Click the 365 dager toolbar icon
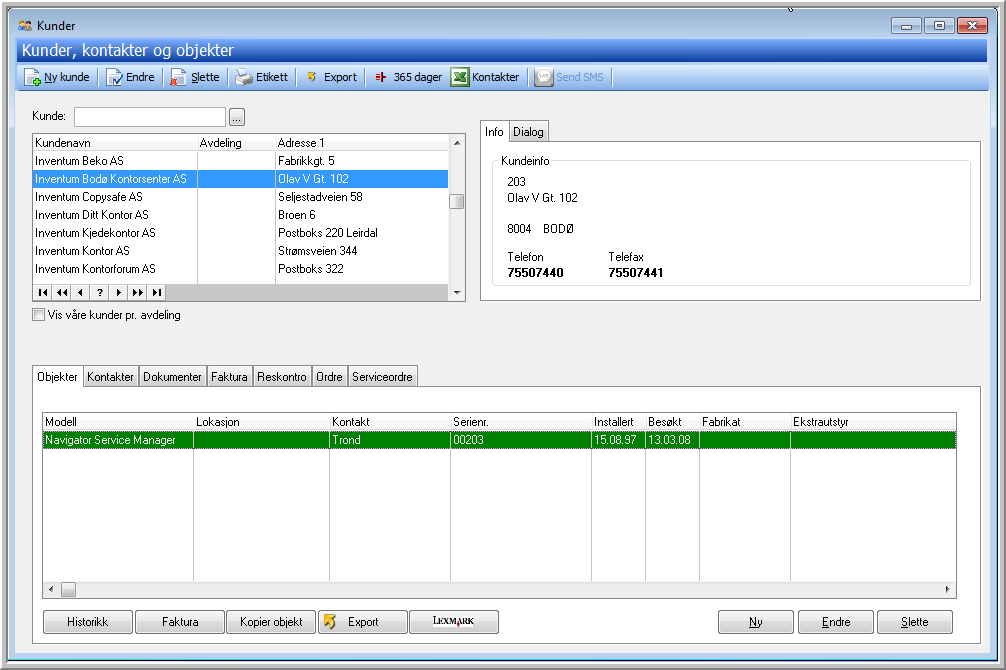The width and height of the screenshot is (1006, 670). 380,78
